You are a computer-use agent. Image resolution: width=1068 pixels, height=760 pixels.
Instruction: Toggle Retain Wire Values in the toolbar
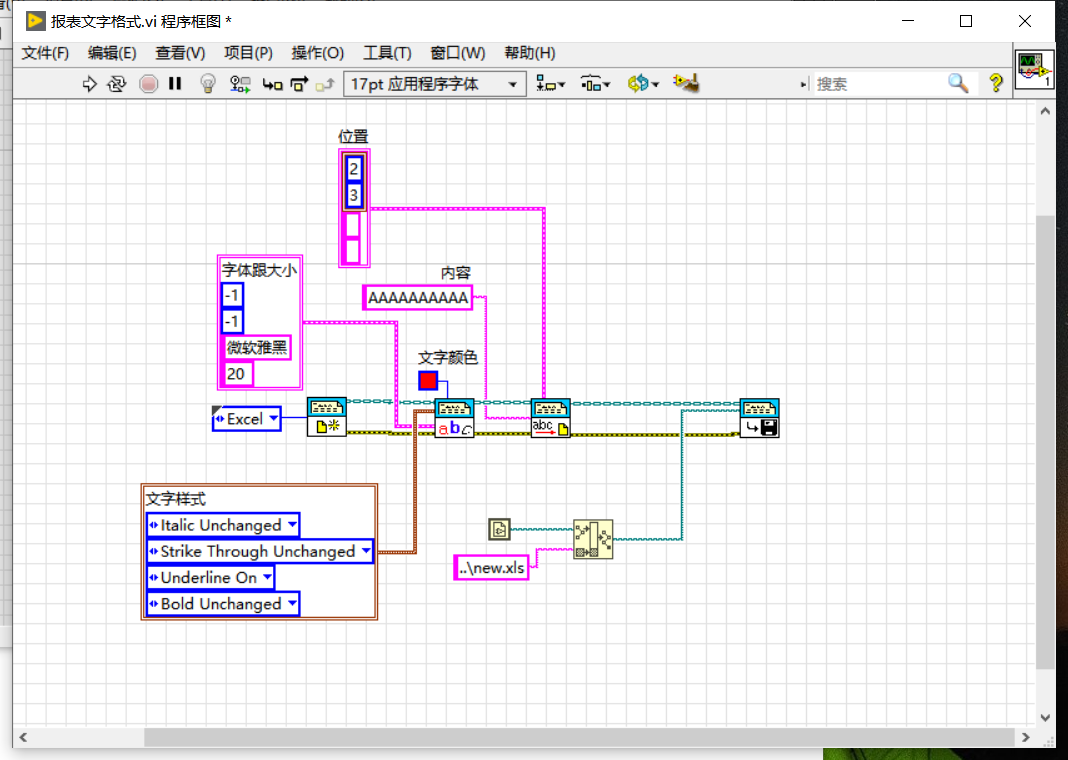coord(240,84)
